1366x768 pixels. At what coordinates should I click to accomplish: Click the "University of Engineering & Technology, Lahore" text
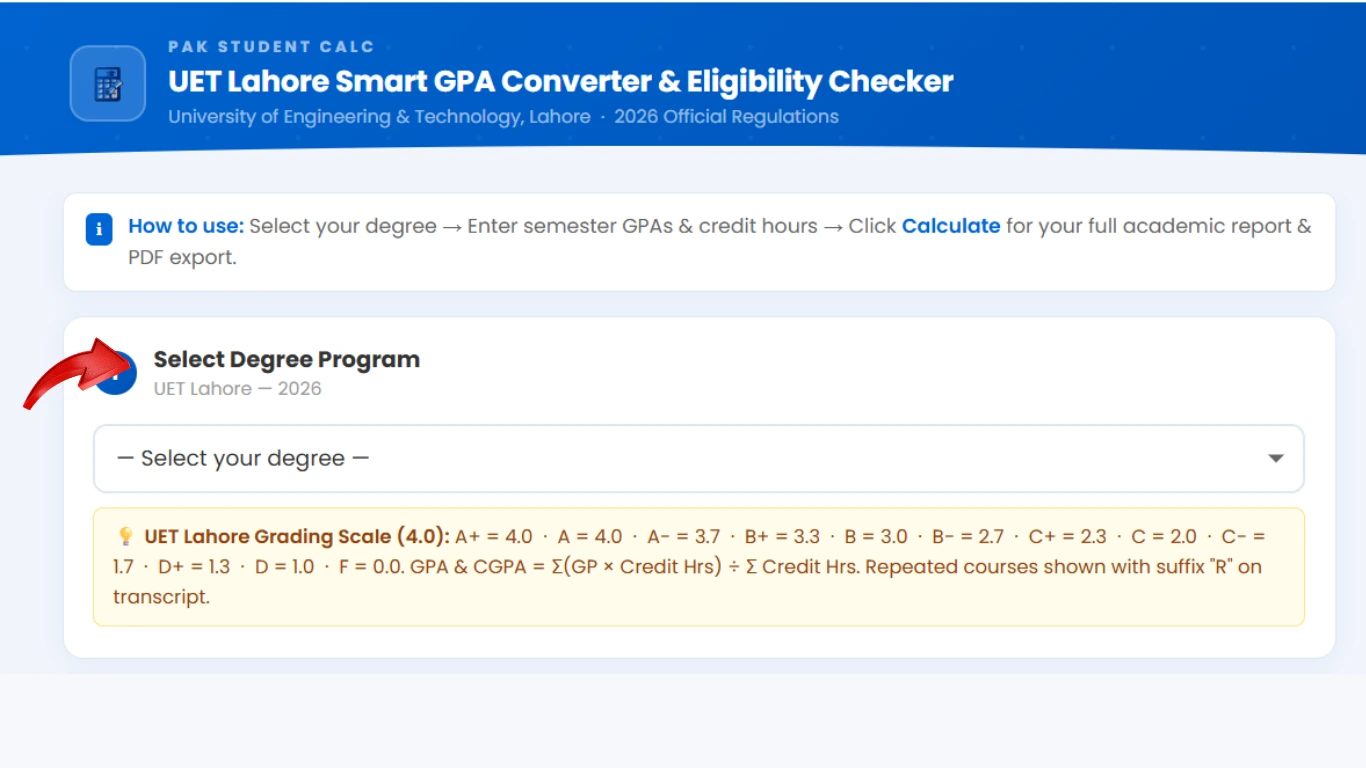(379, 117)
